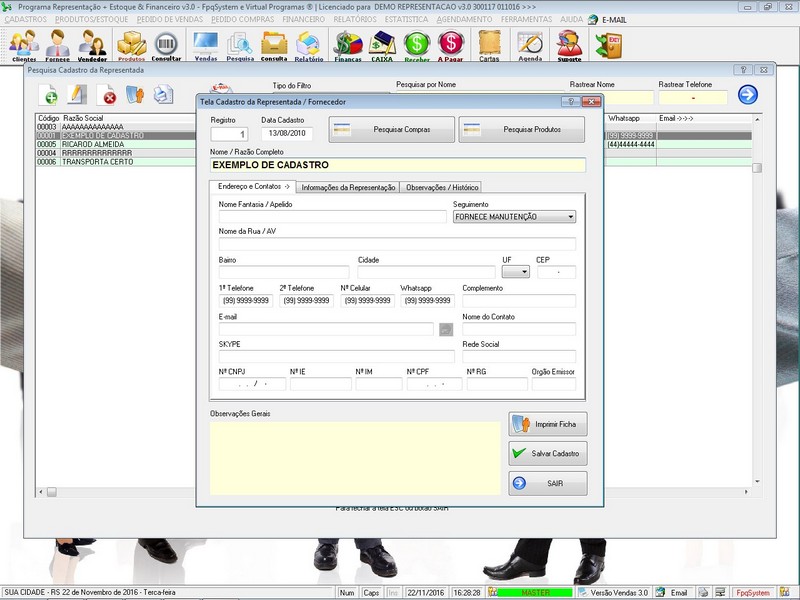
Task: Open the Fornece suppliers icon
Action: pyautogui.click(x=57, y=45)
